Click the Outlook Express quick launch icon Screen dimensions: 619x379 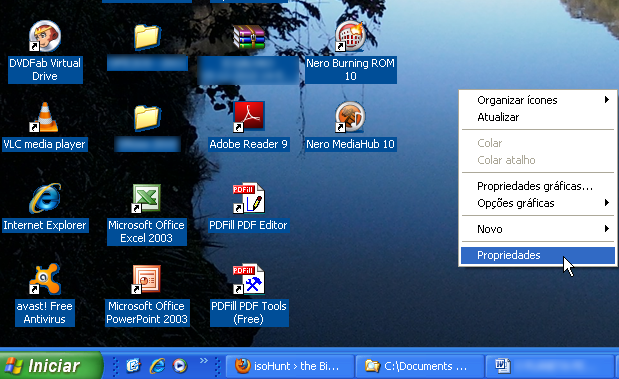133,366
